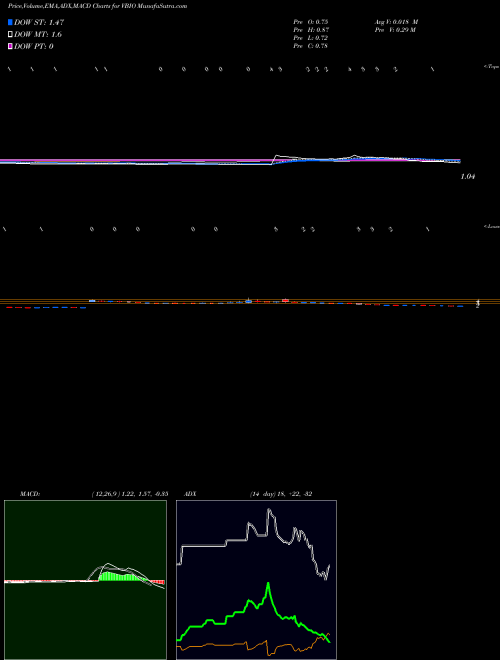Click the blue DOW ST legend swatch
Screen dimensions: 500x660
point(10,22)
